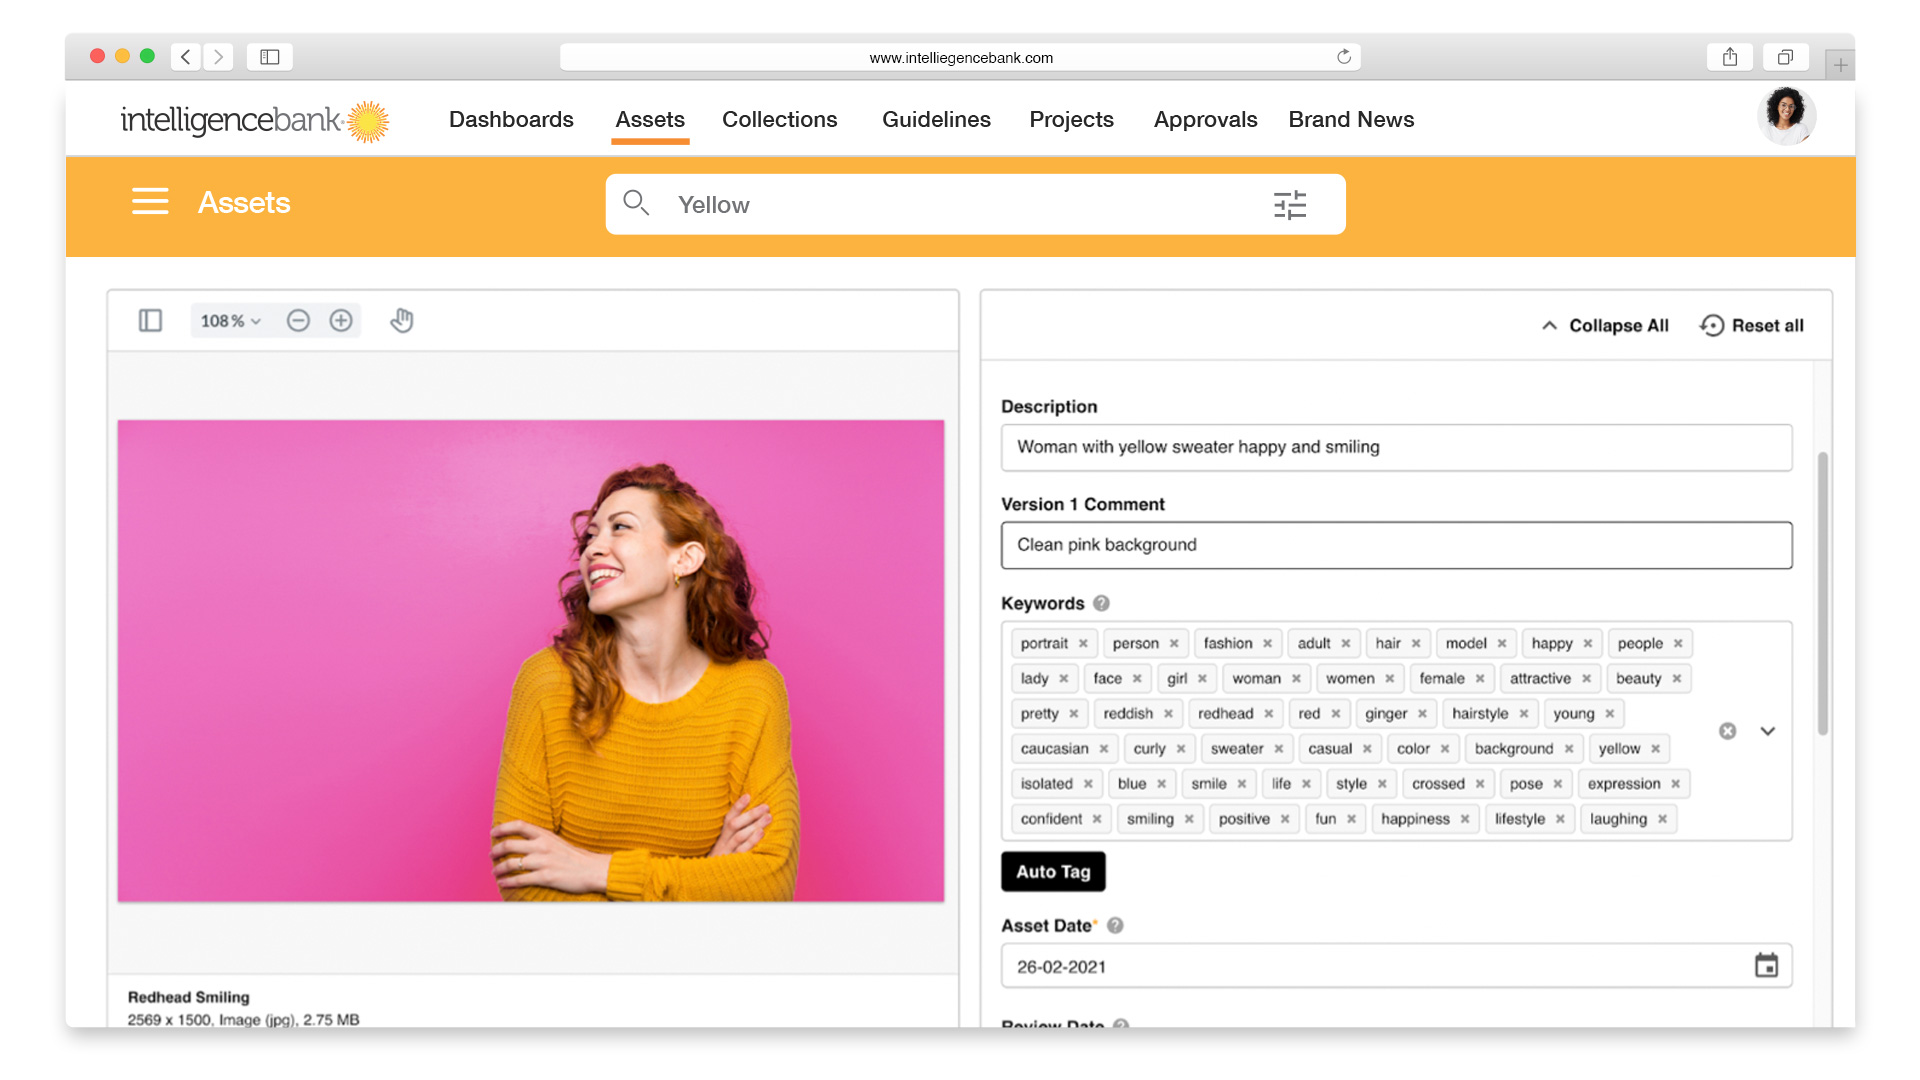The image size is (1920, 1080).
Task: Open the user profile avatar
Action: (x=1786, y=117)
